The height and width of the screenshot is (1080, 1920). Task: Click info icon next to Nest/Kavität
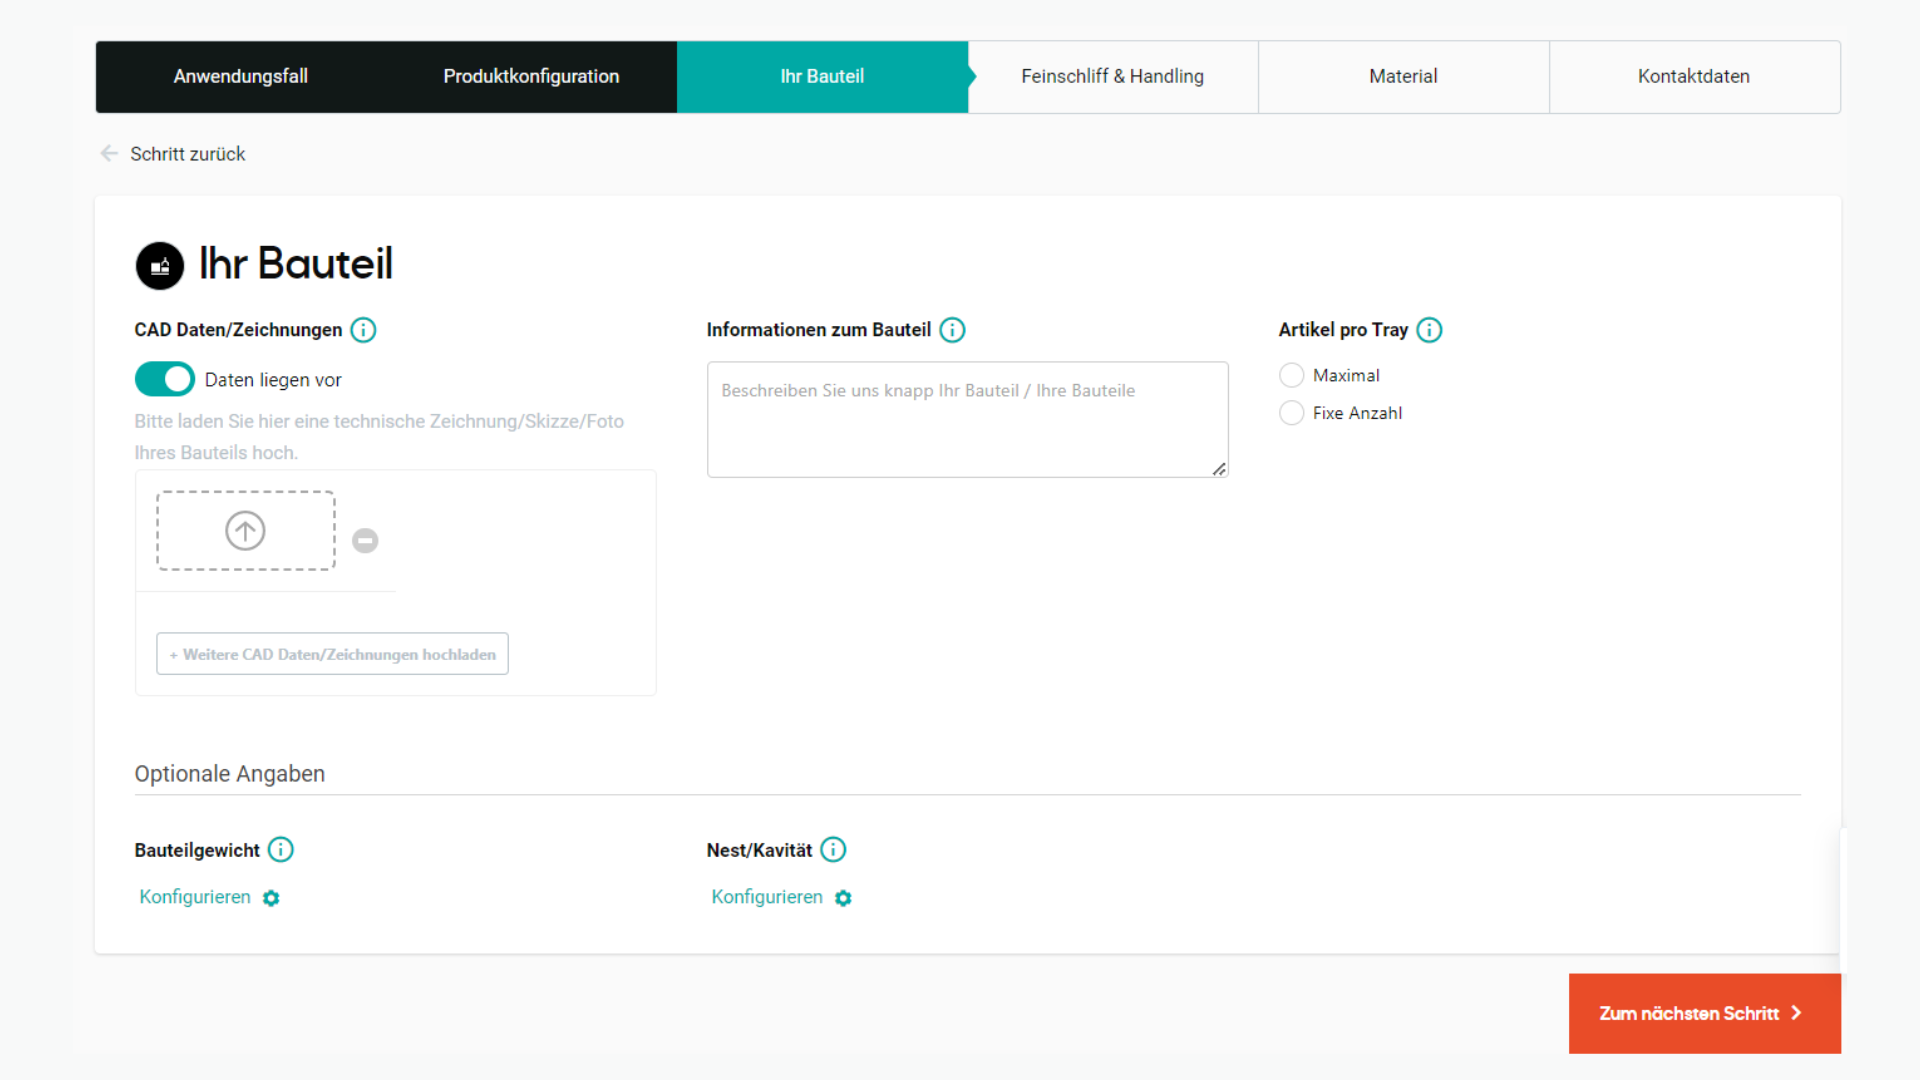[x=833, y=850]
